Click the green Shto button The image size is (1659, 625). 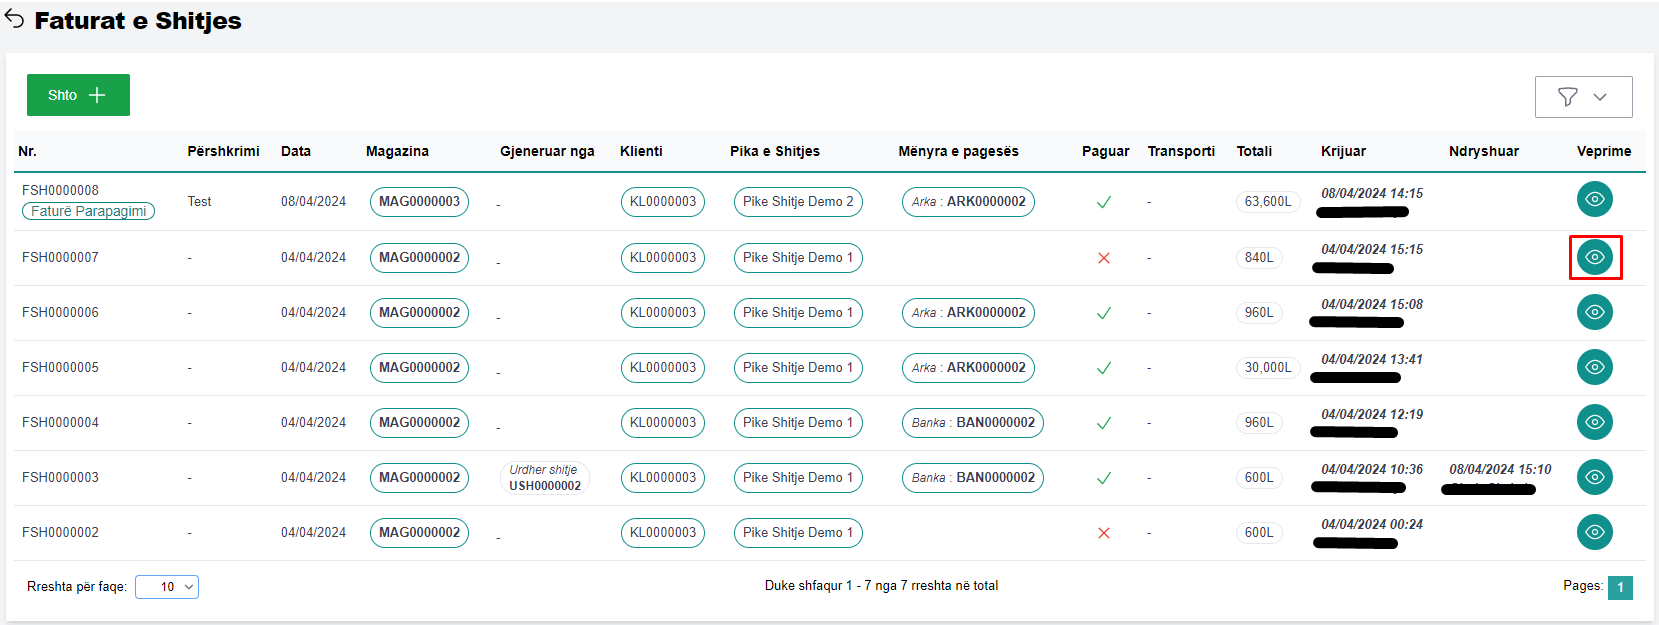click(x=78, y=95)
